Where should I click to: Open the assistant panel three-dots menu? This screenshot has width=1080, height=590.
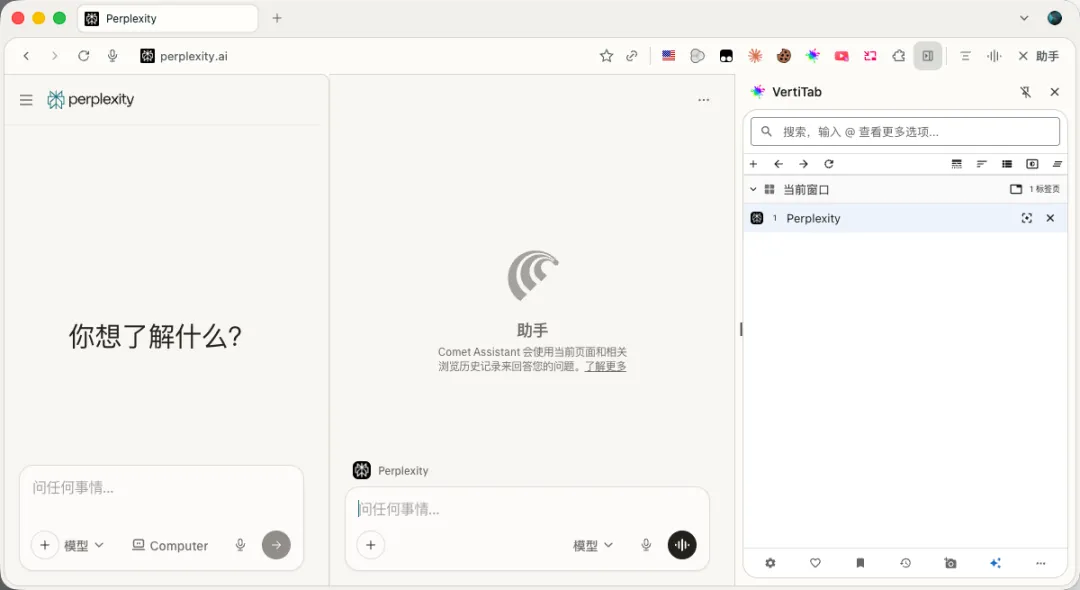pos(703,100)
